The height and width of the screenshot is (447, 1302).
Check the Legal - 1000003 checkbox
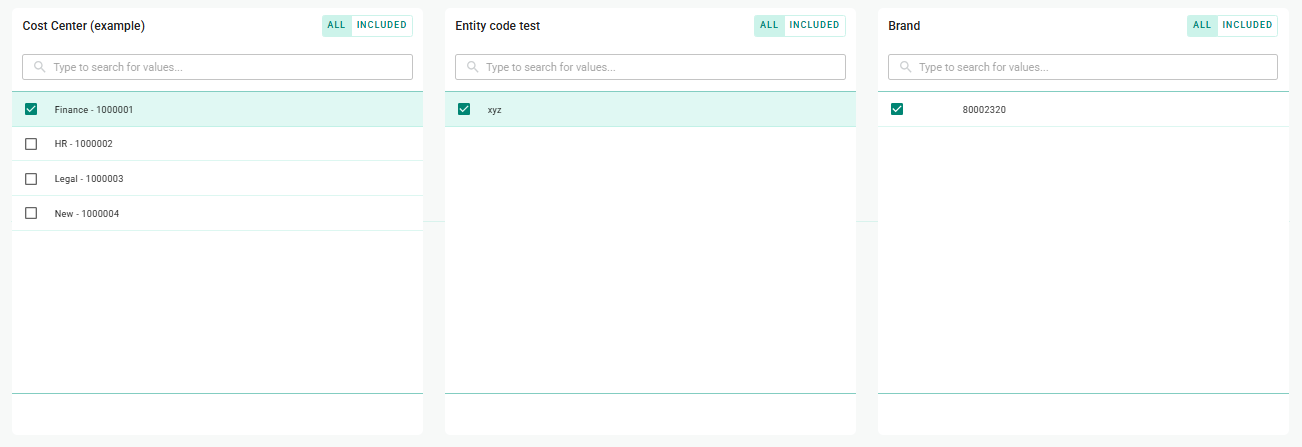31,179
